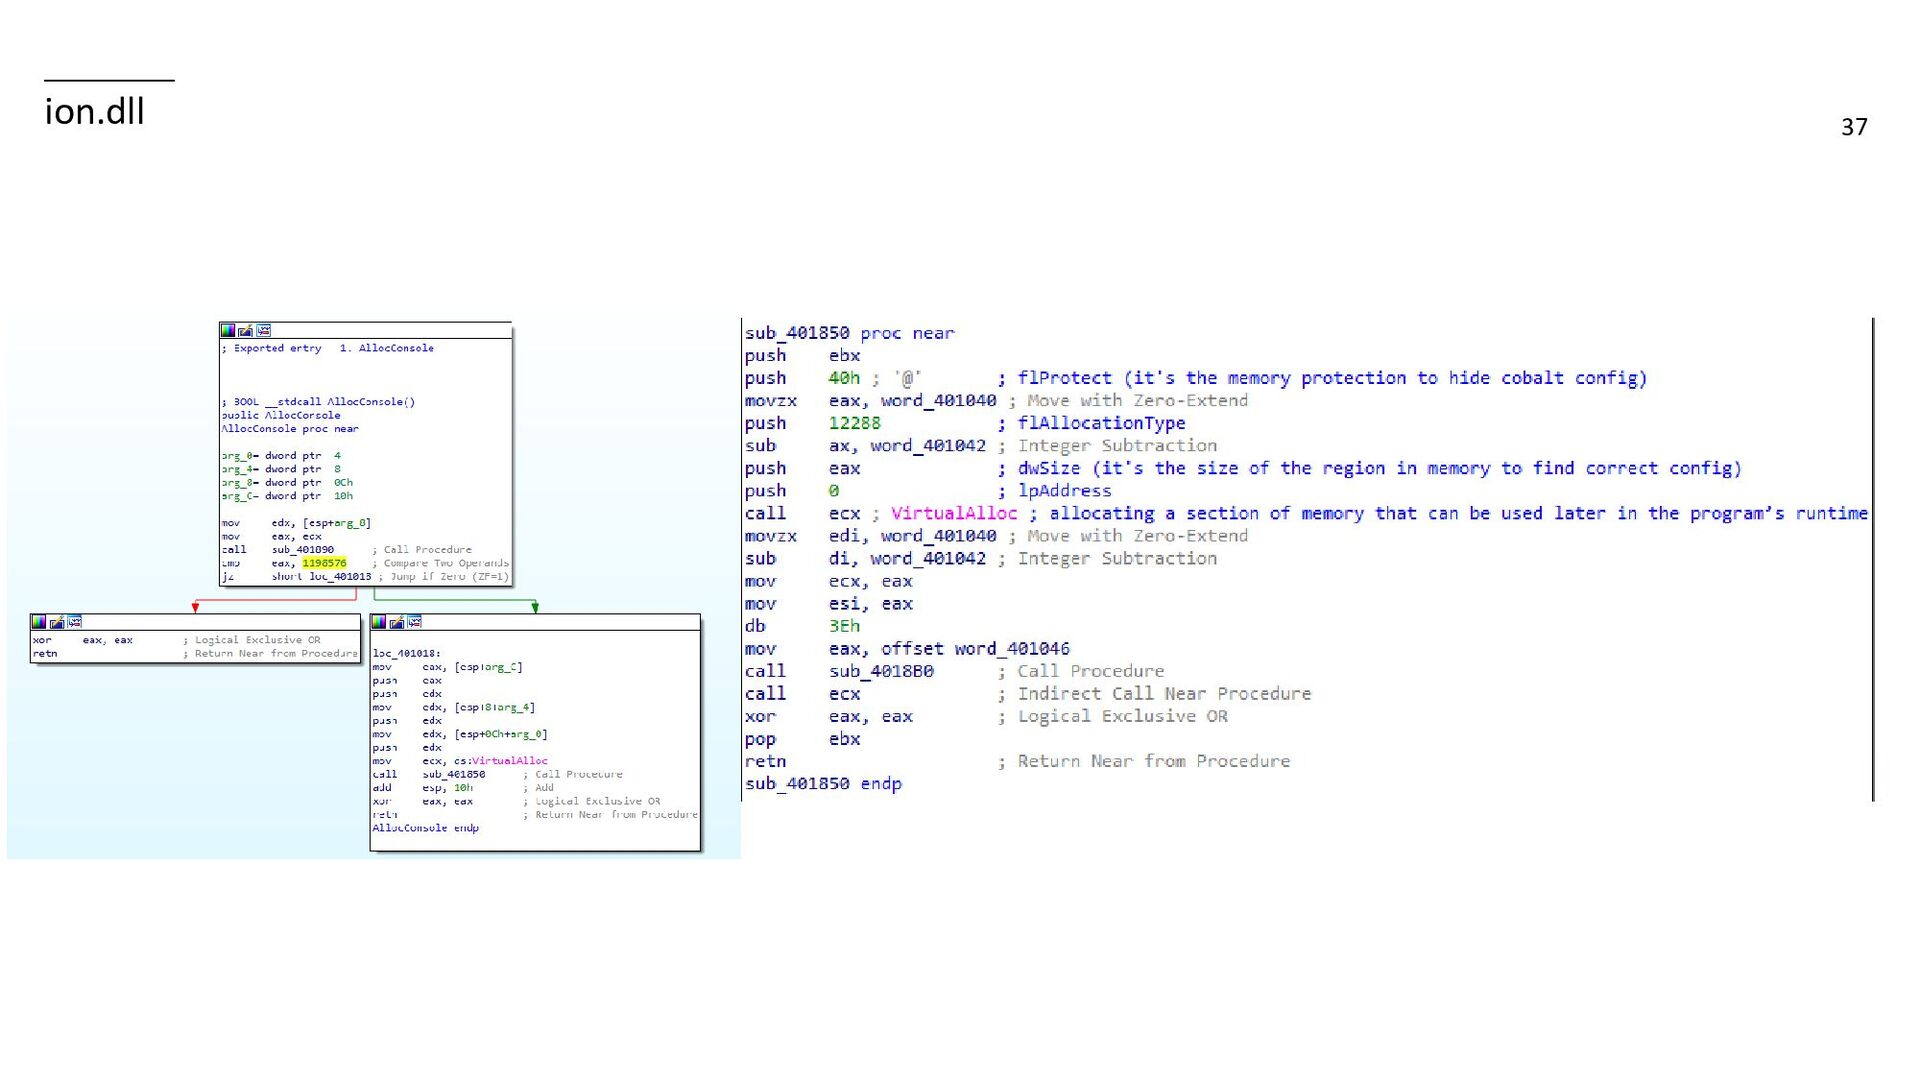Click edit-name icon on loc_401018 block
This screenshot has height=1080, width=1920.
point(397,622)
